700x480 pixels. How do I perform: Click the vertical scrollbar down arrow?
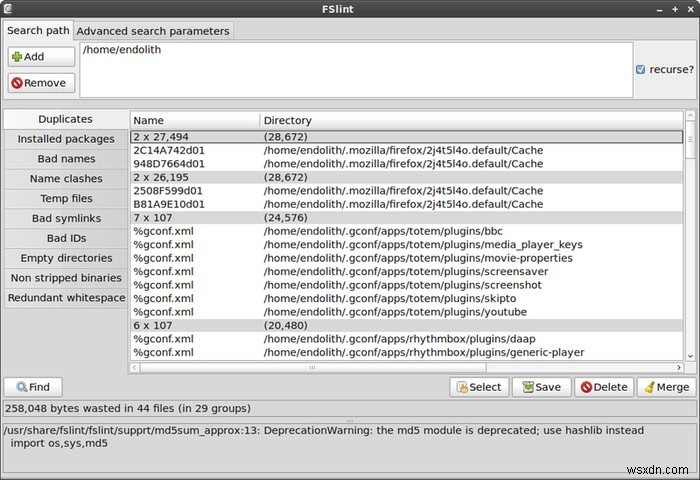click(690, 356)
